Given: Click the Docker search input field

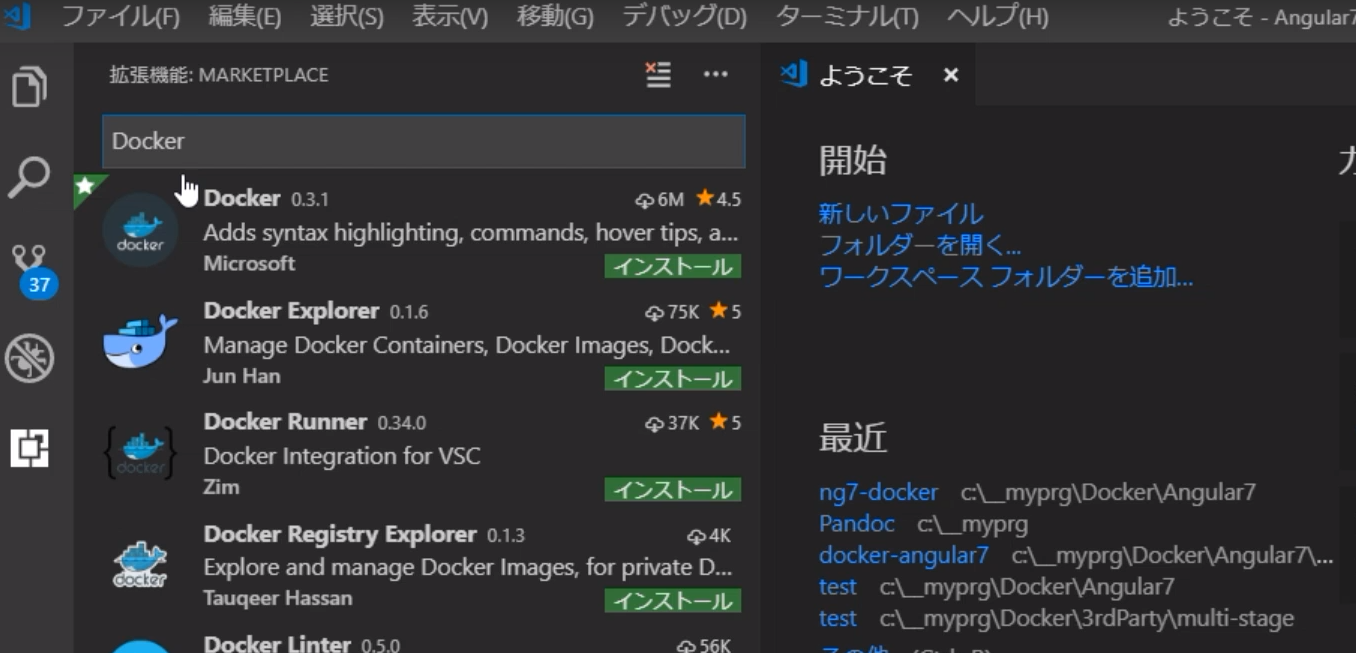Looking at the screenshot, I should pos(424,141).
